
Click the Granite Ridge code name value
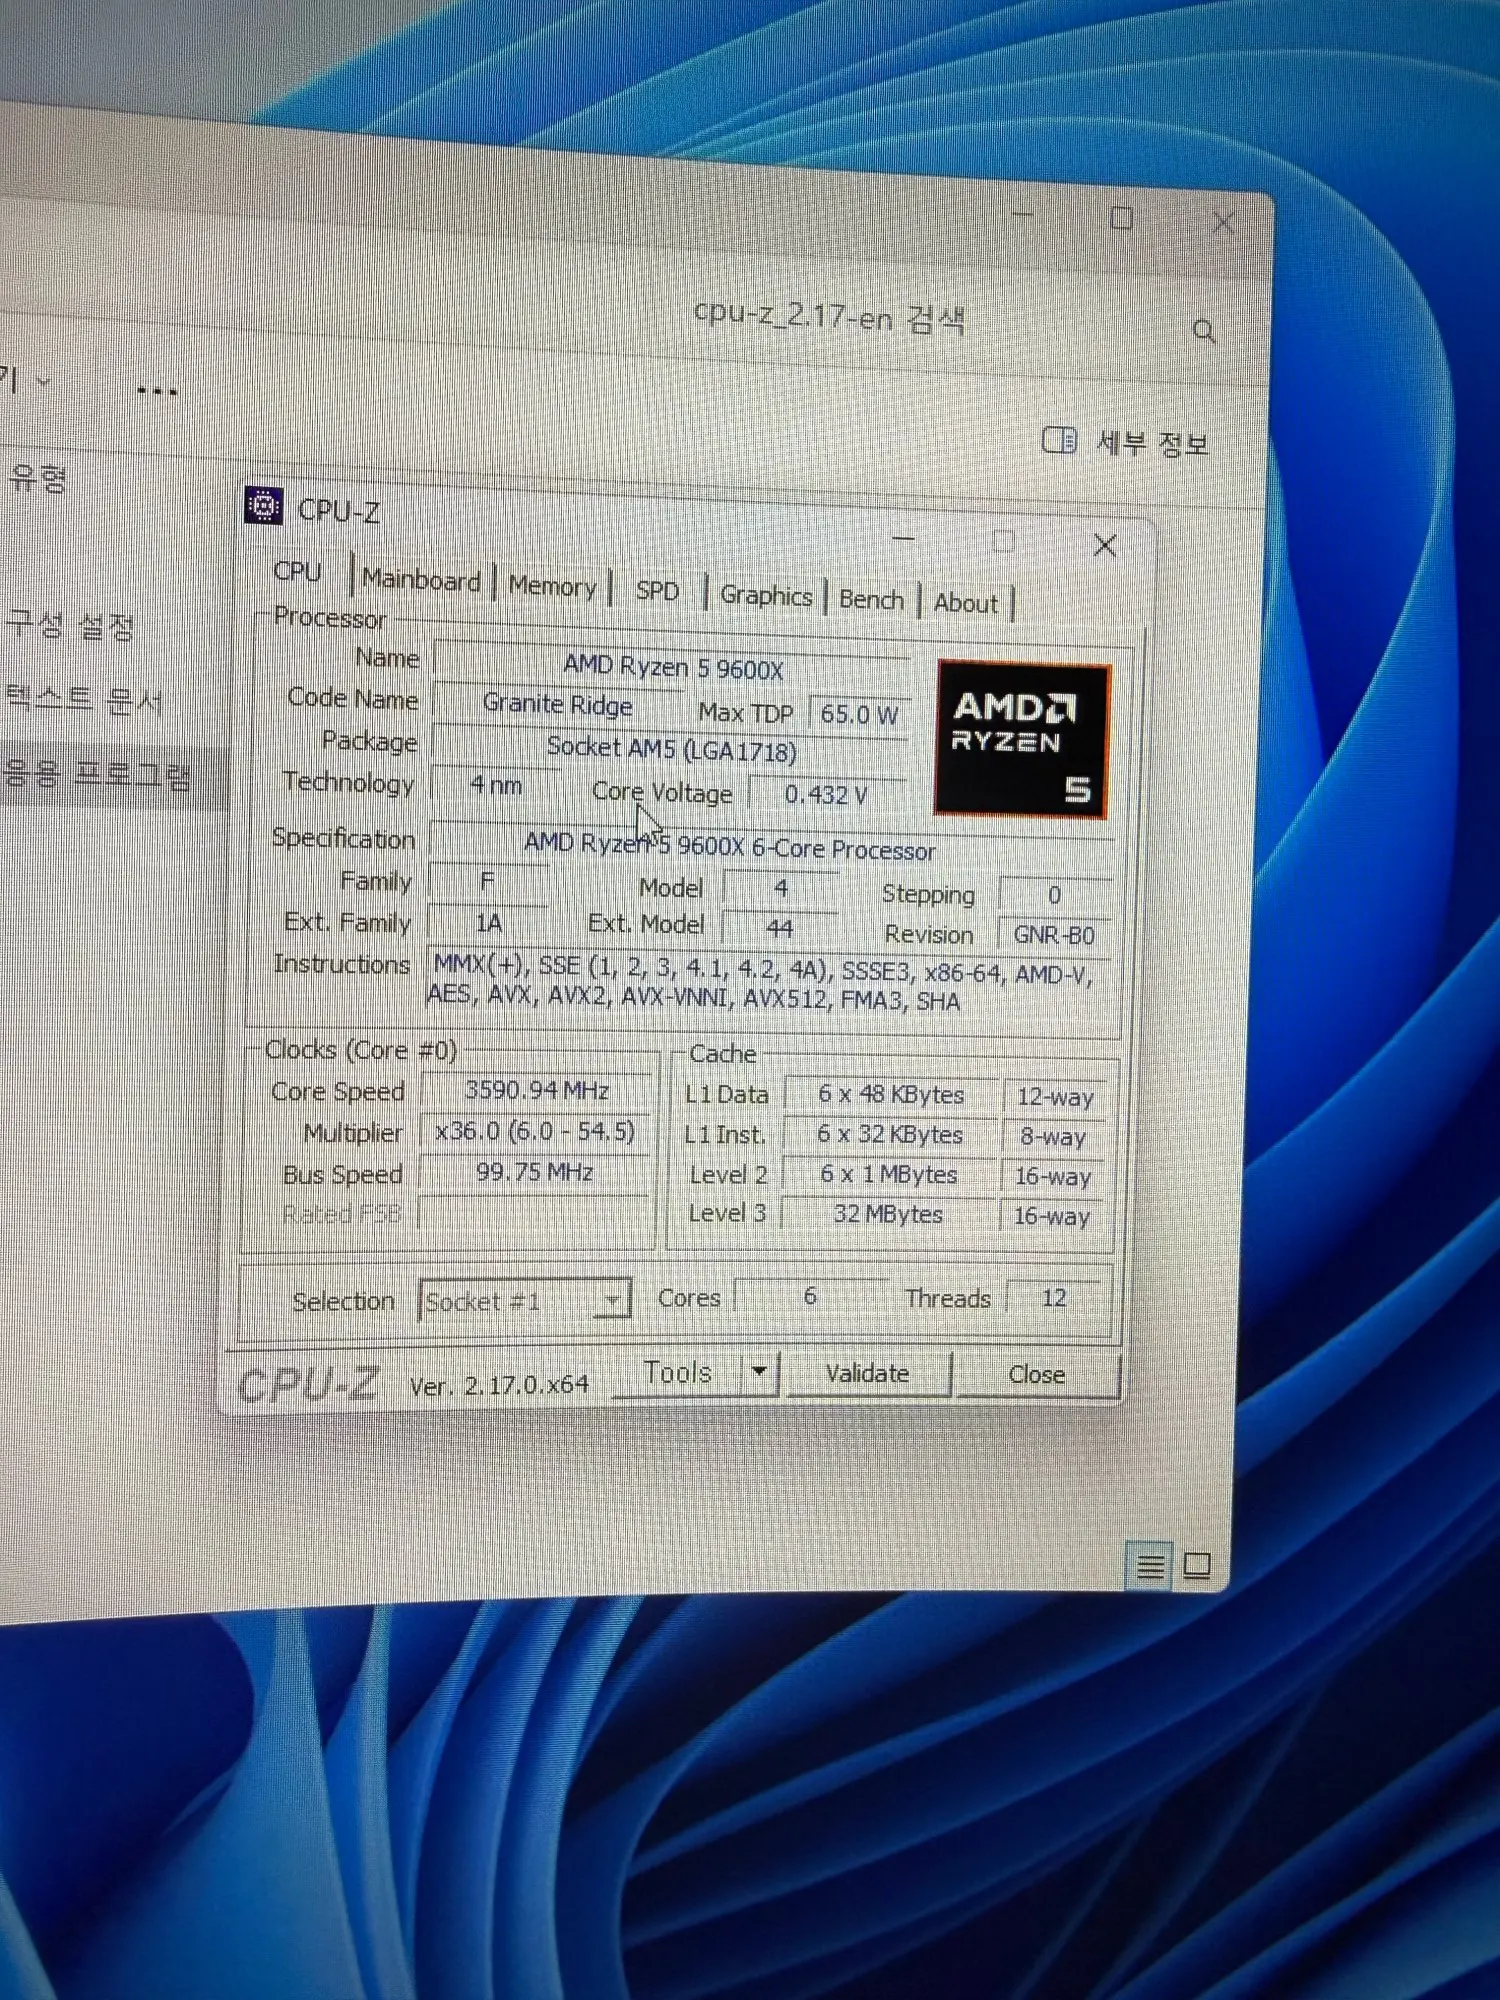click(x=558, y=705)
